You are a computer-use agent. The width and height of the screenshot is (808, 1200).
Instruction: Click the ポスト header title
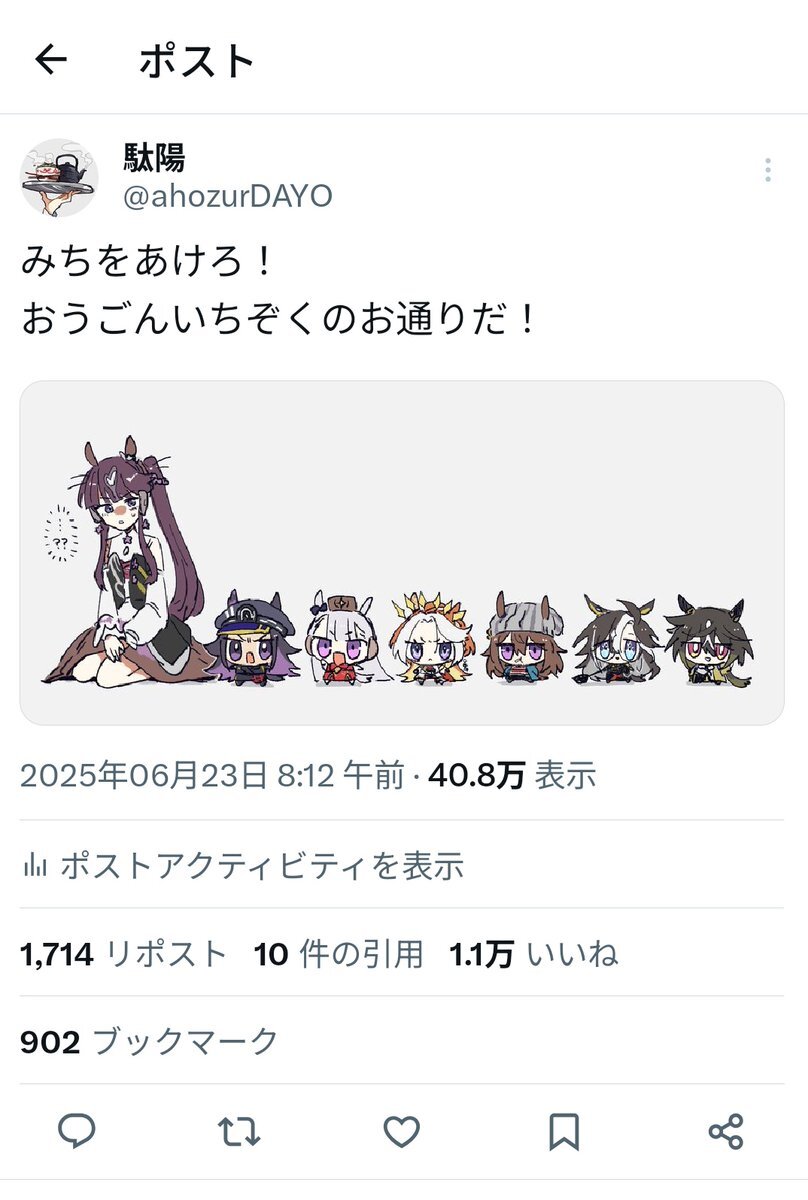197,61
